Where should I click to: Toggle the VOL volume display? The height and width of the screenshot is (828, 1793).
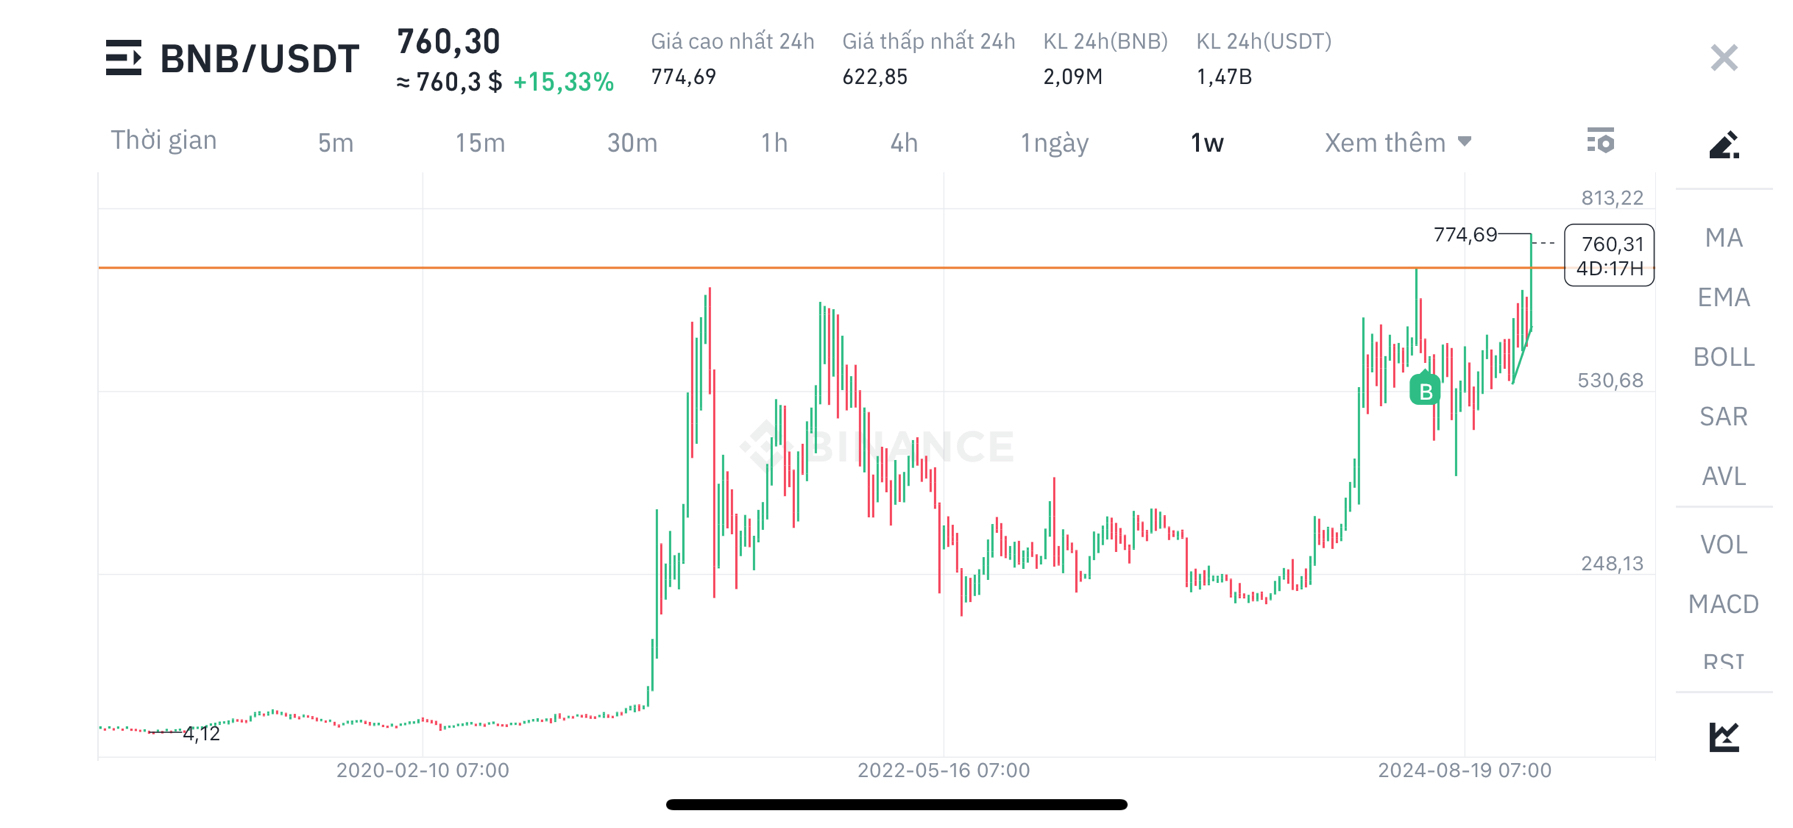pos(1722,544)
